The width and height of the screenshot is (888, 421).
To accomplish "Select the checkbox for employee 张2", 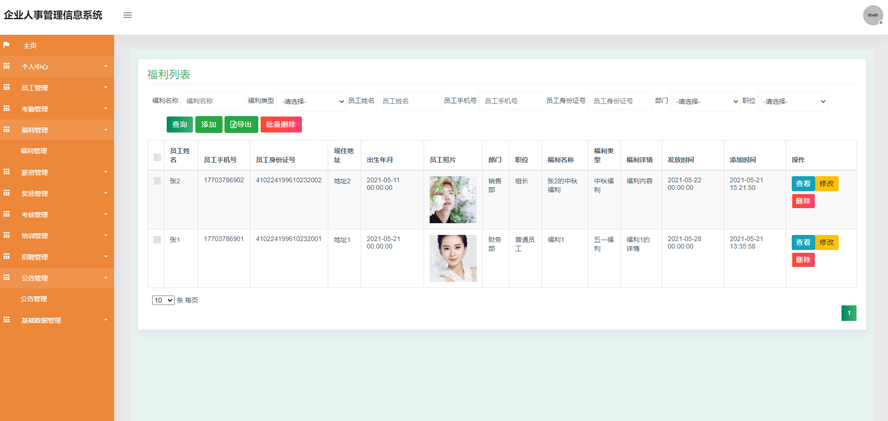I will point(157,181).
